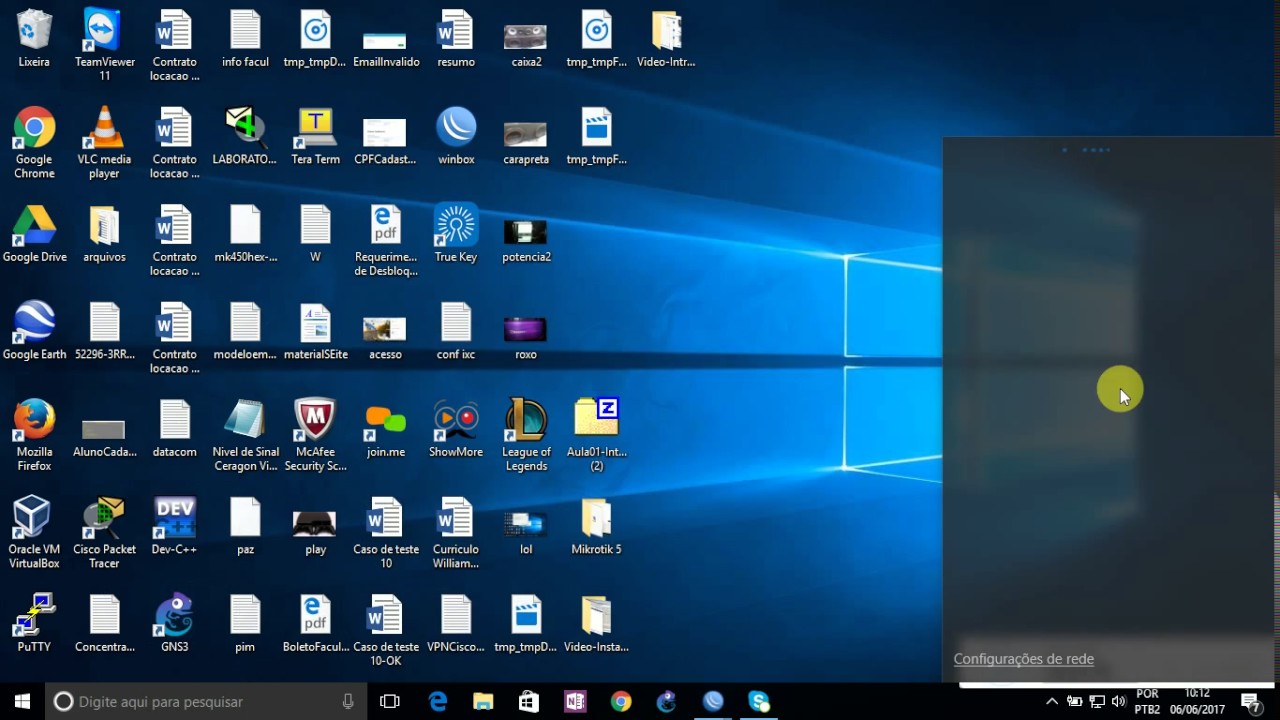
Task: Select the League of Legends shortcut
Action: [526, 436]
